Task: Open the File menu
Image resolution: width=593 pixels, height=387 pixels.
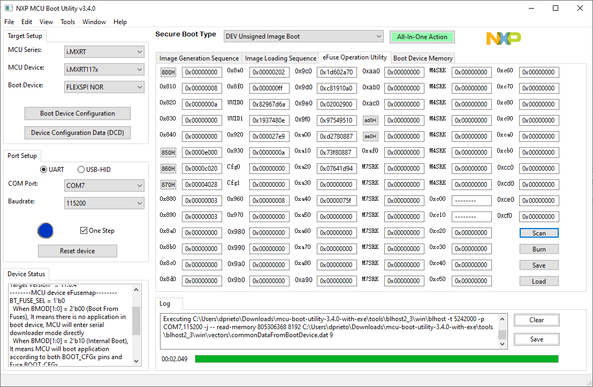Action: 9,22
